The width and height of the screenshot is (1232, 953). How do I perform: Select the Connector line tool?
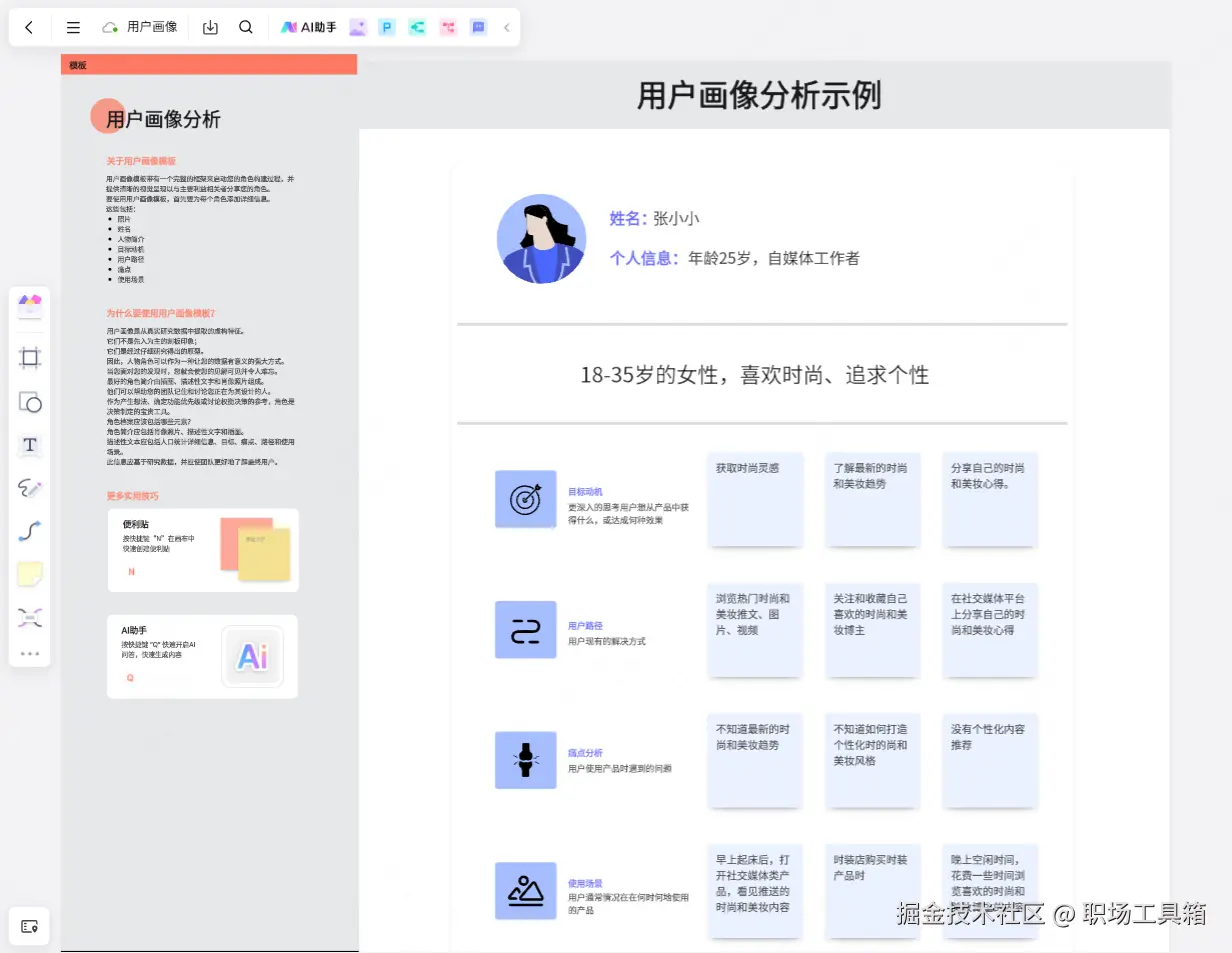tap(30, 531)
